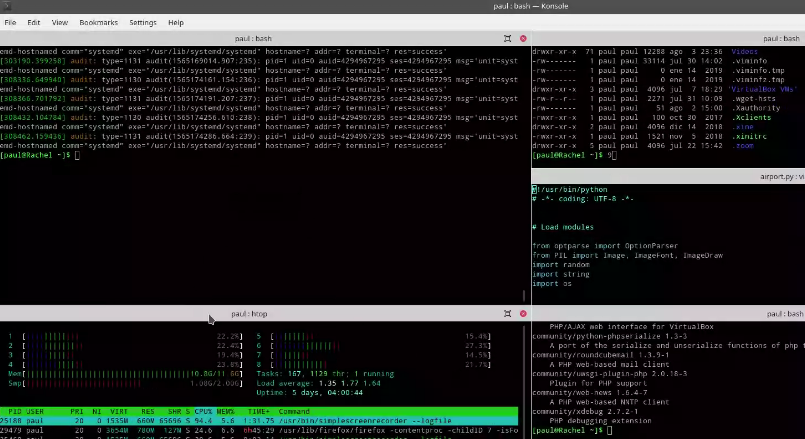Click the Swp usage bar in htop
This screenshot has height=439, width=805.
(125, 383)
